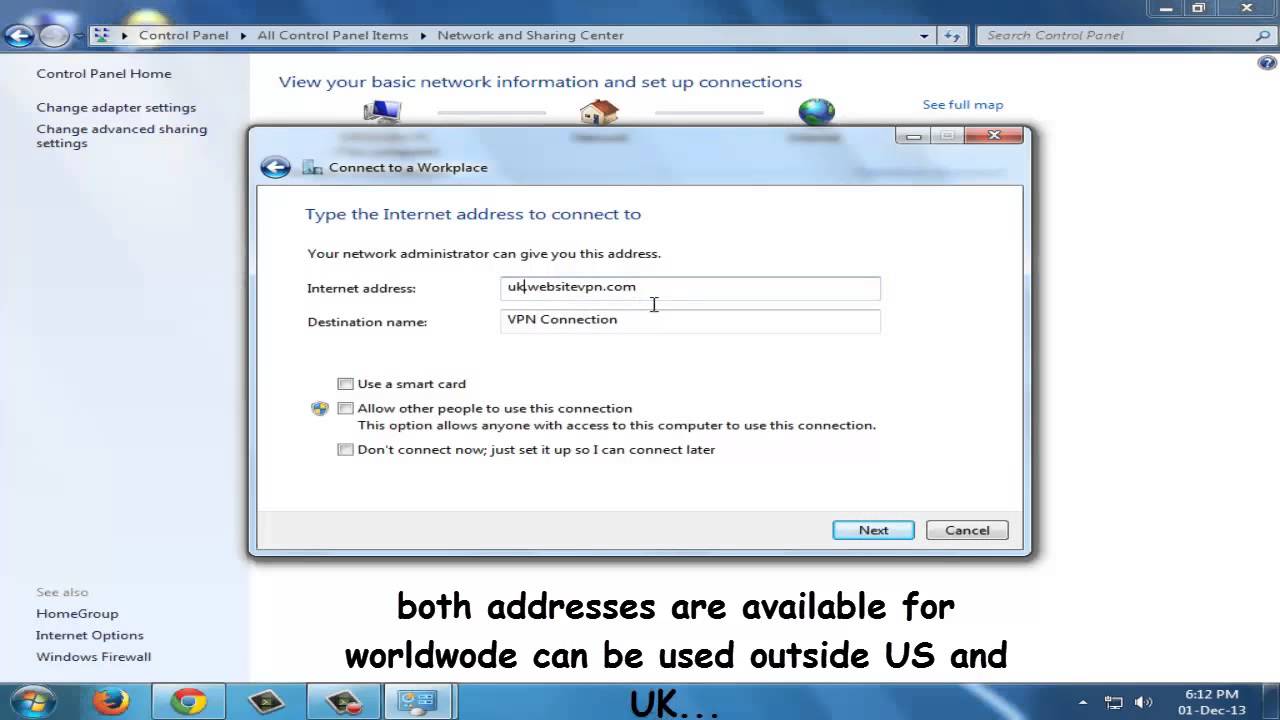Open Firefox from the taskbar
The width and height of the screenshot is (1280, 720).
(111, 702)
